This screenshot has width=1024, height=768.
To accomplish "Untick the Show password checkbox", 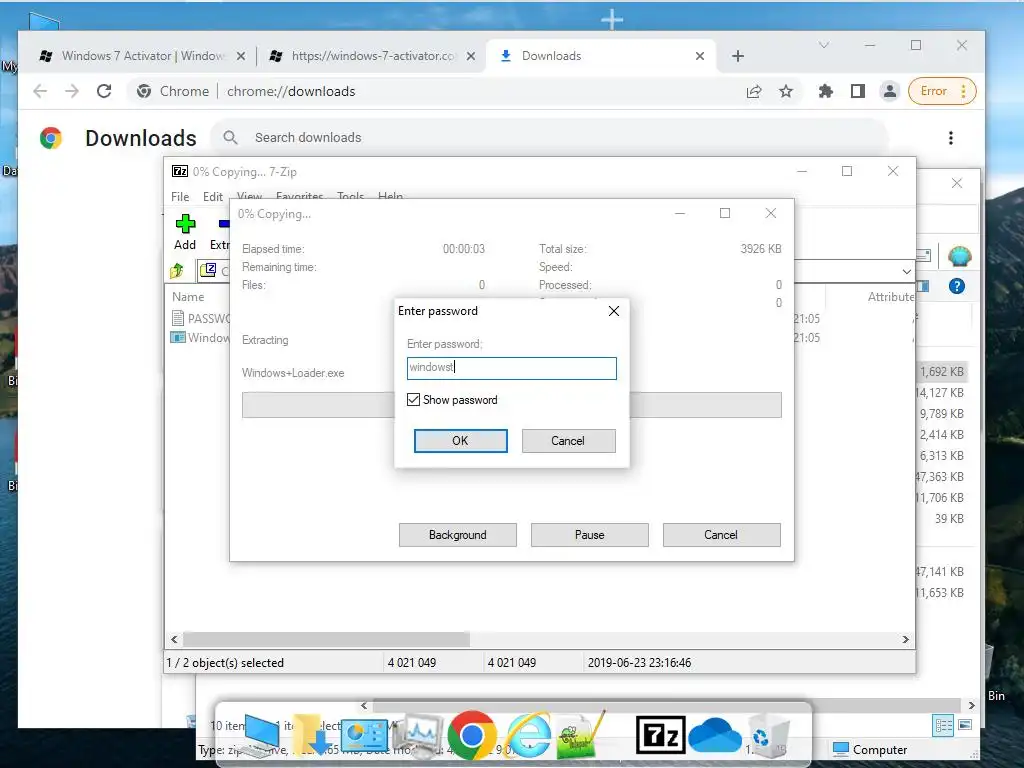I will [413, 400].
